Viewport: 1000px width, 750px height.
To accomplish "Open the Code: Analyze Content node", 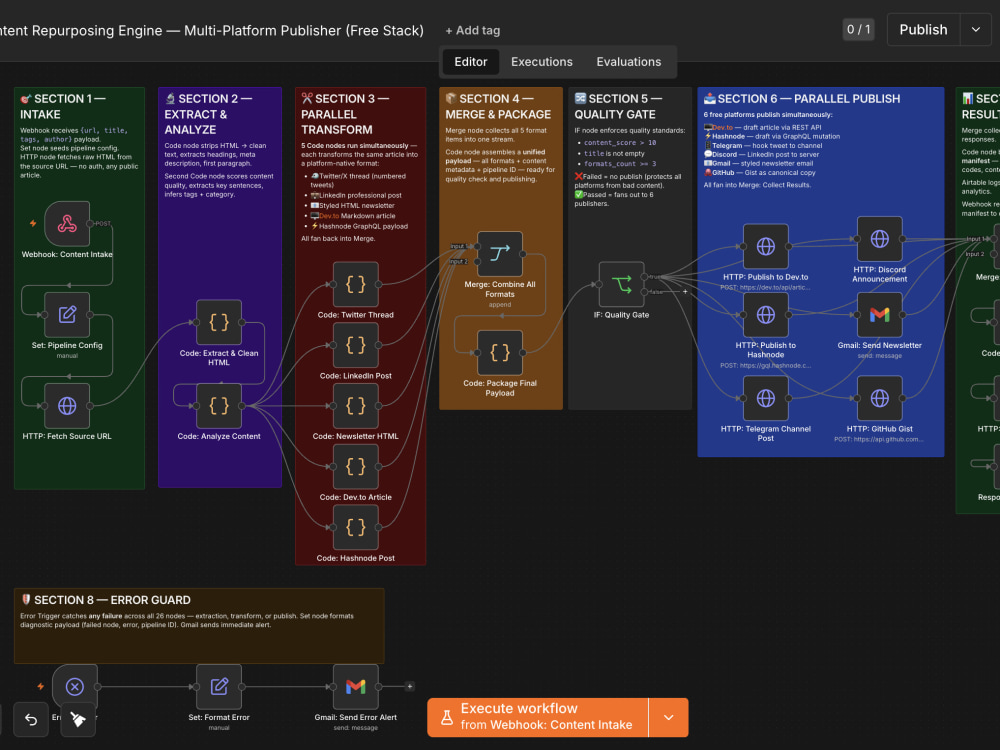I will [x=219, y=406].
